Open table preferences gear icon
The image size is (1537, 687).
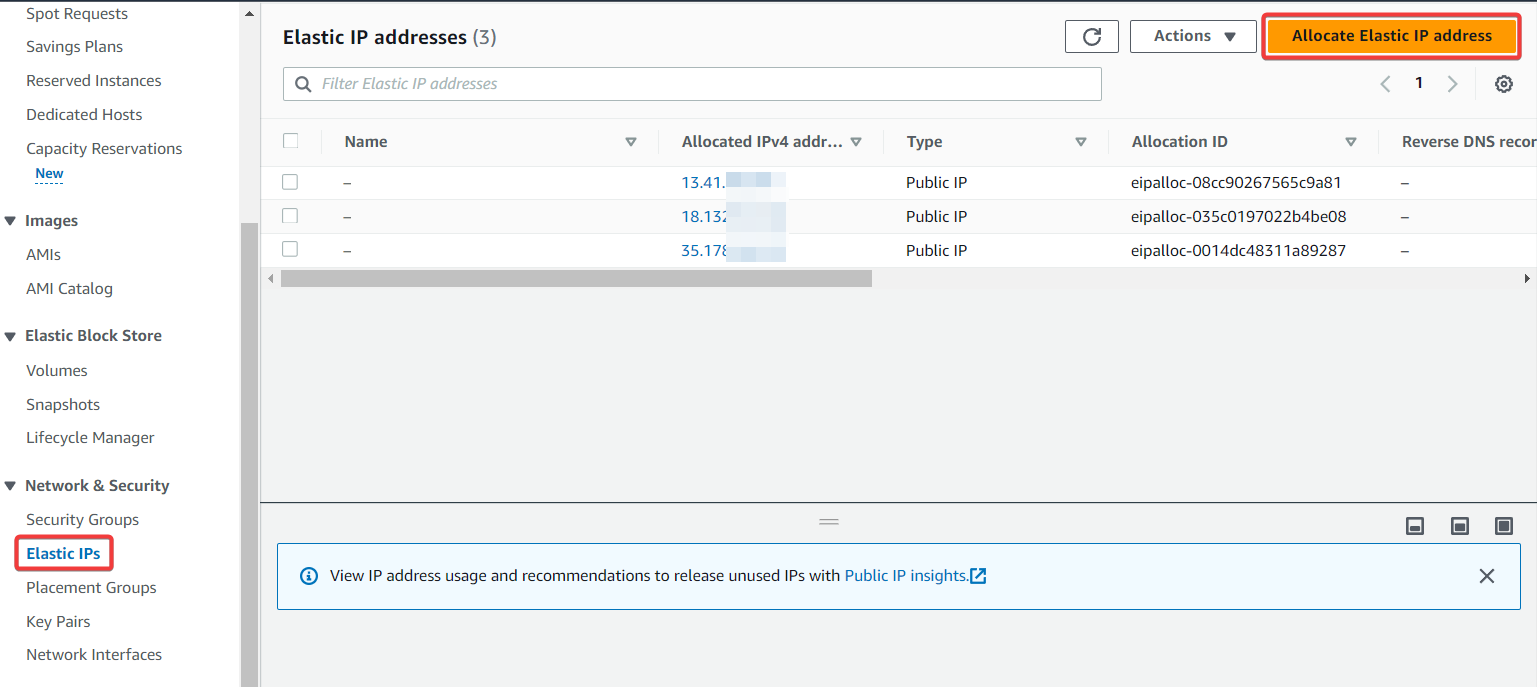point(1503,84)
